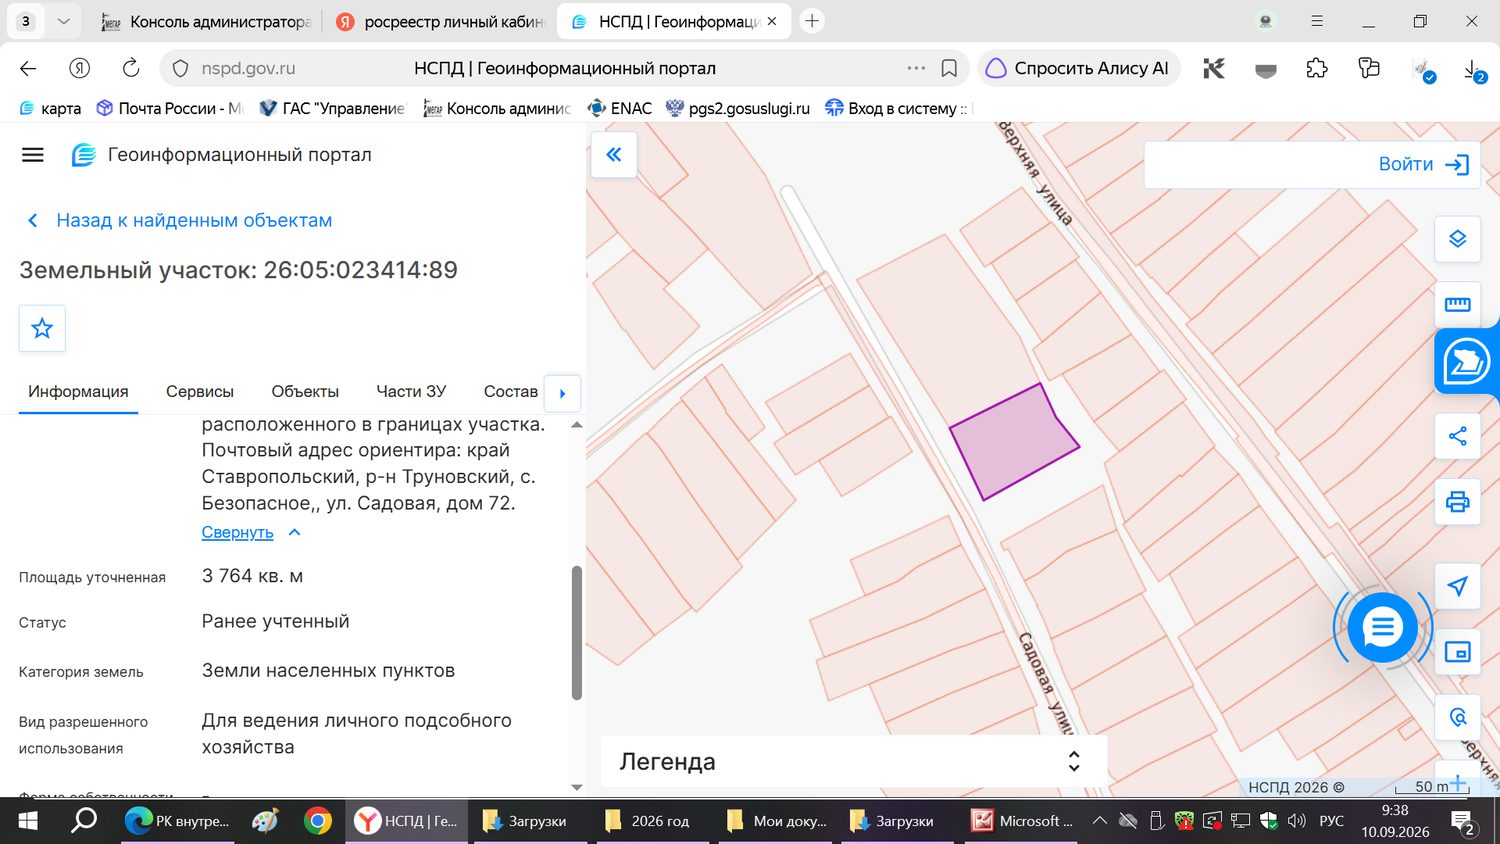Open Windows Start menu
The image size is (1500, 844).
pyautogui.click(x=28, y=821)
